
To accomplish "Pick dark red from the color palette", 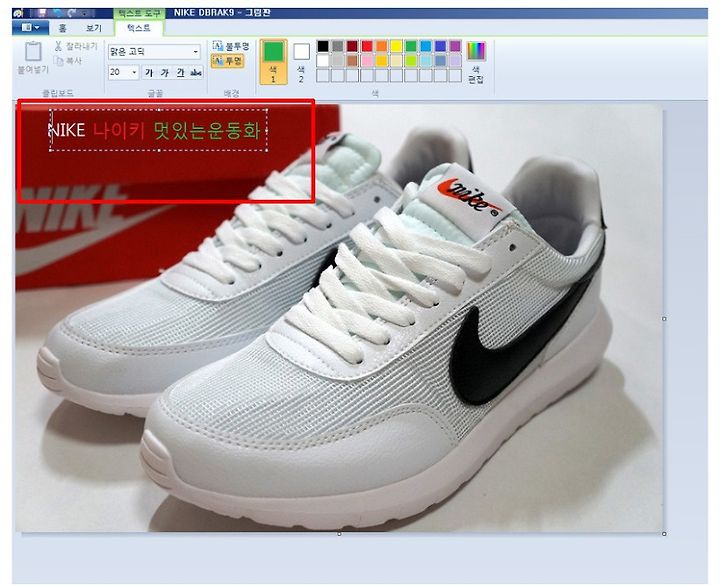I will pyautogui.click(x=353, y=46).
